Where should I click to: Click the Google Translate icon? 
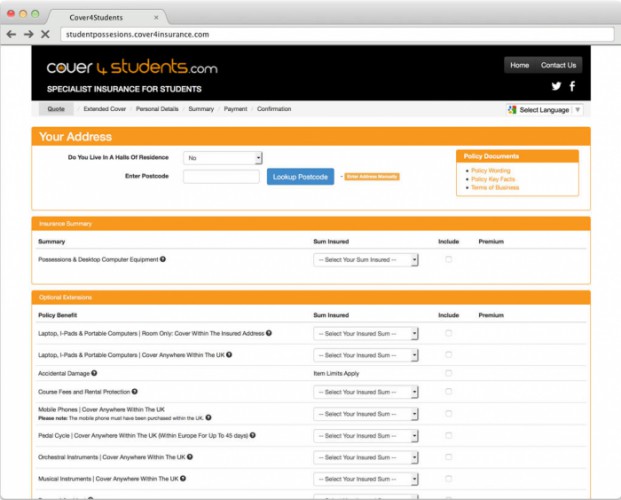[x=512, y=110]
